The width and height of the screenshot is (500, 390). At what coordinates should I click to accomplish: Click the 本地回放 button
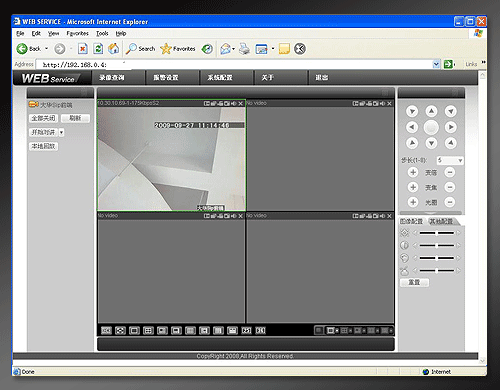43,146
